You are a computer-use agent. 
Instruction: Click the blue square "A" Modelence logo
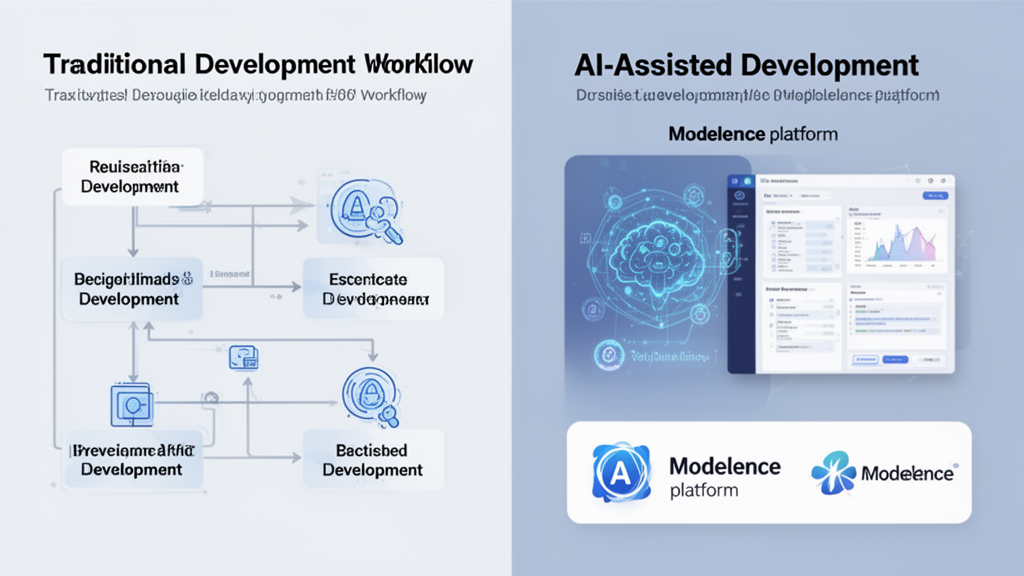tap(621, 472)
